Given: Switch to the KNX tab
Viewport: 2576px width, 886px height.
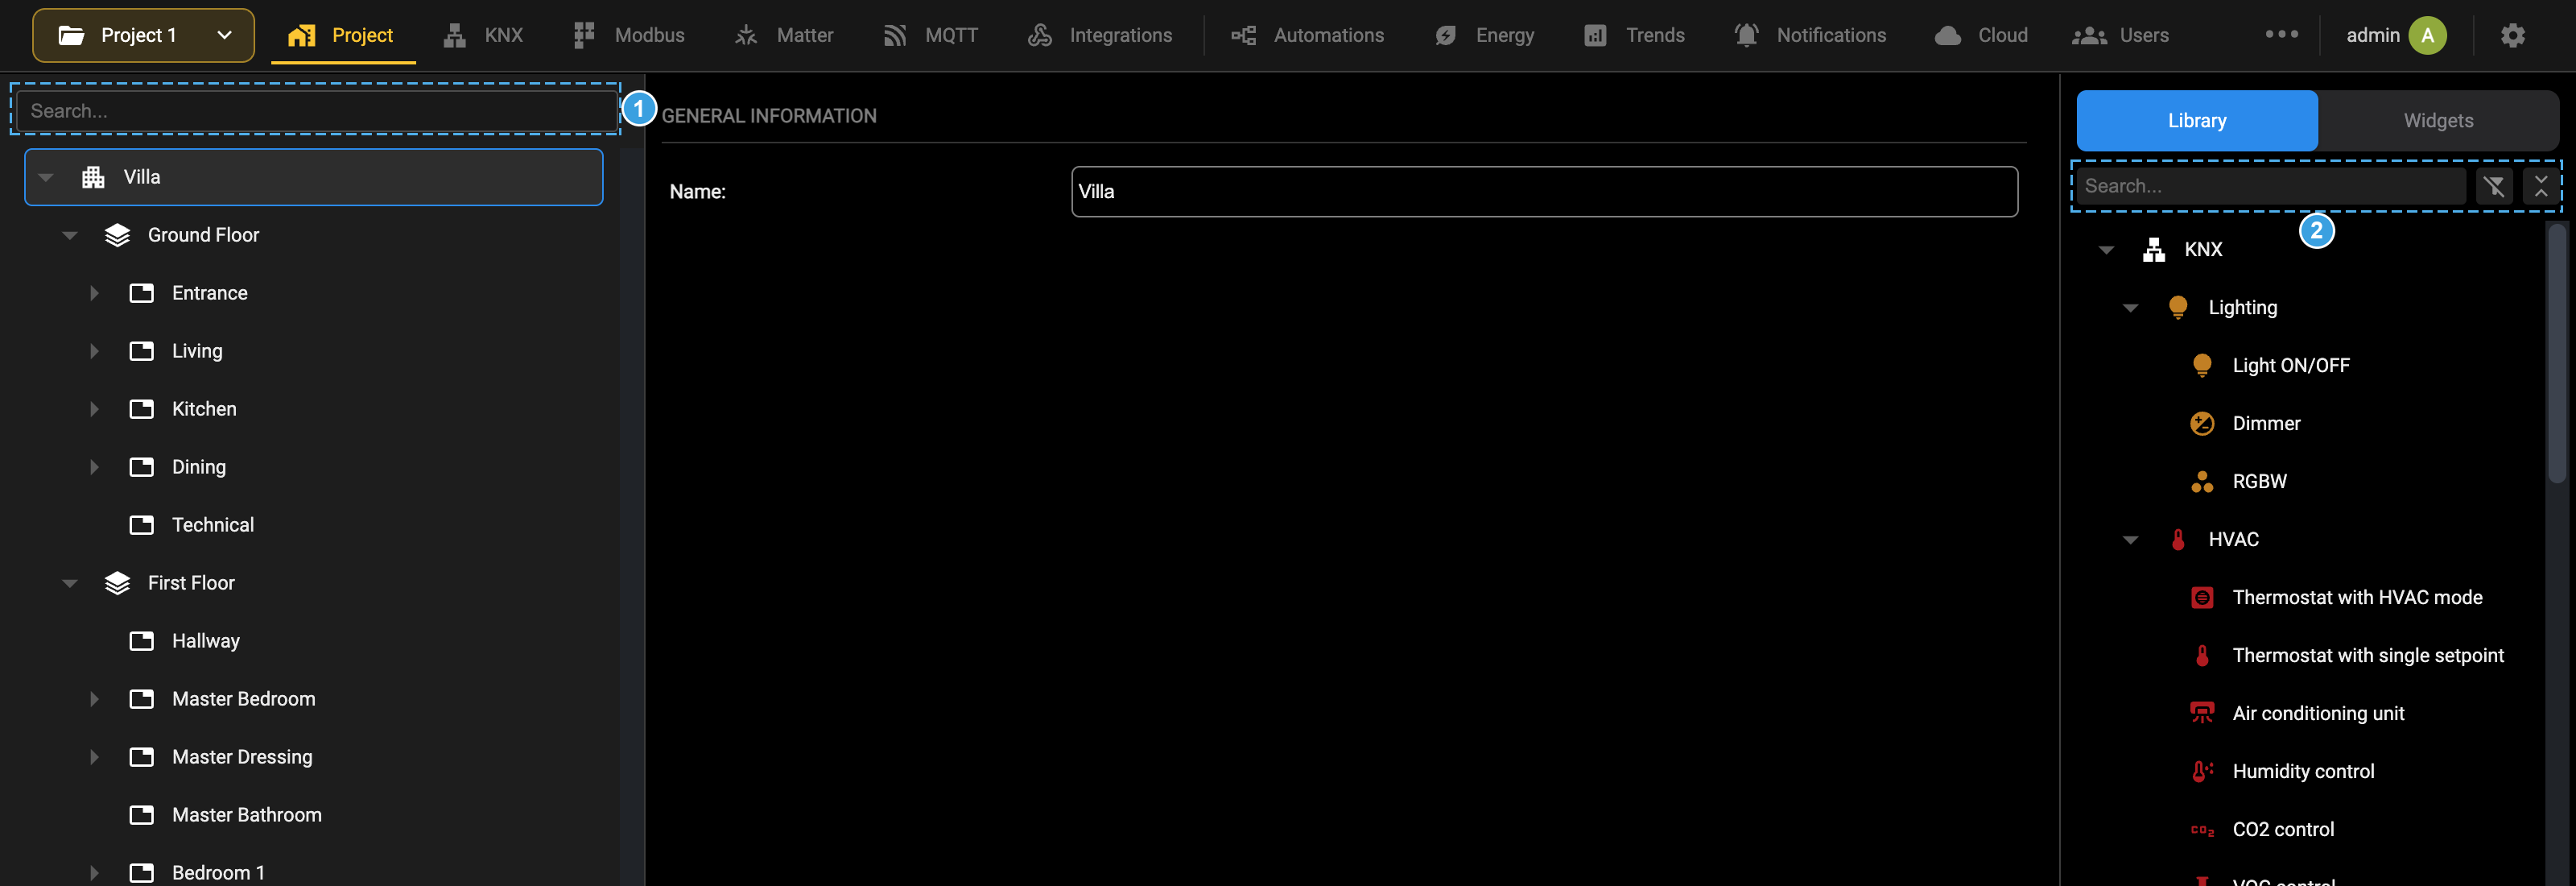Looking at the screenshot, I should pos(483,35).
